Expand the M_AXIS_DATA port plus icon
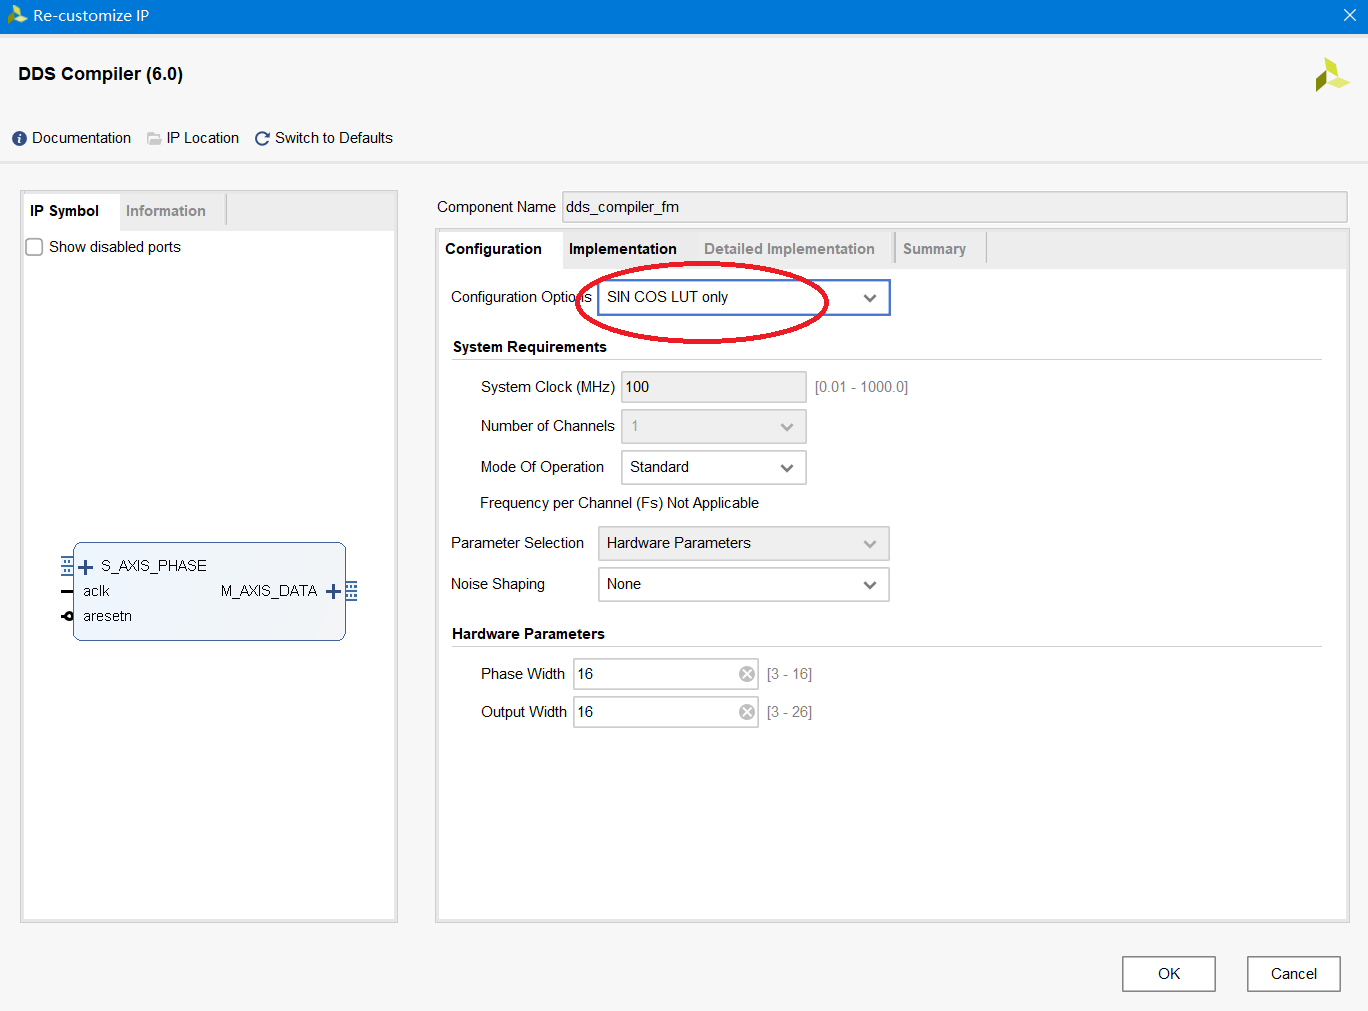Viewport: 1368px width, 1011px height. click(x=333, y=592)
